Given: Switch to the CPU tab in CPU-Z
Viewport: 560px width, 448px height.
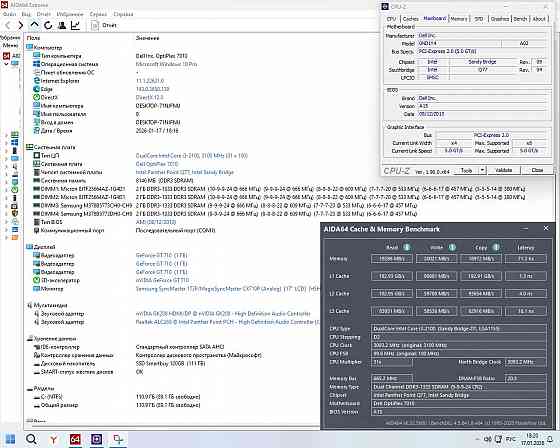Looking at the screenshot, I should click(x=391, y=19).
